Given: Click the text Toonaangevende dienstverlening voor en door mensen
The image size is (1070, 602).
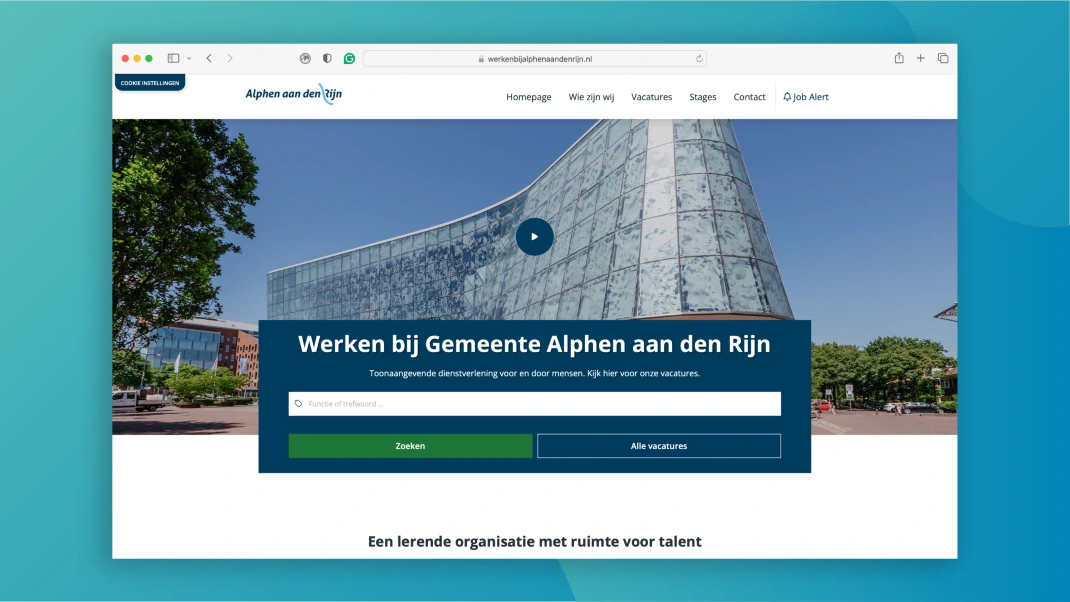Looking at the screenshot, I should pos(476,373).
